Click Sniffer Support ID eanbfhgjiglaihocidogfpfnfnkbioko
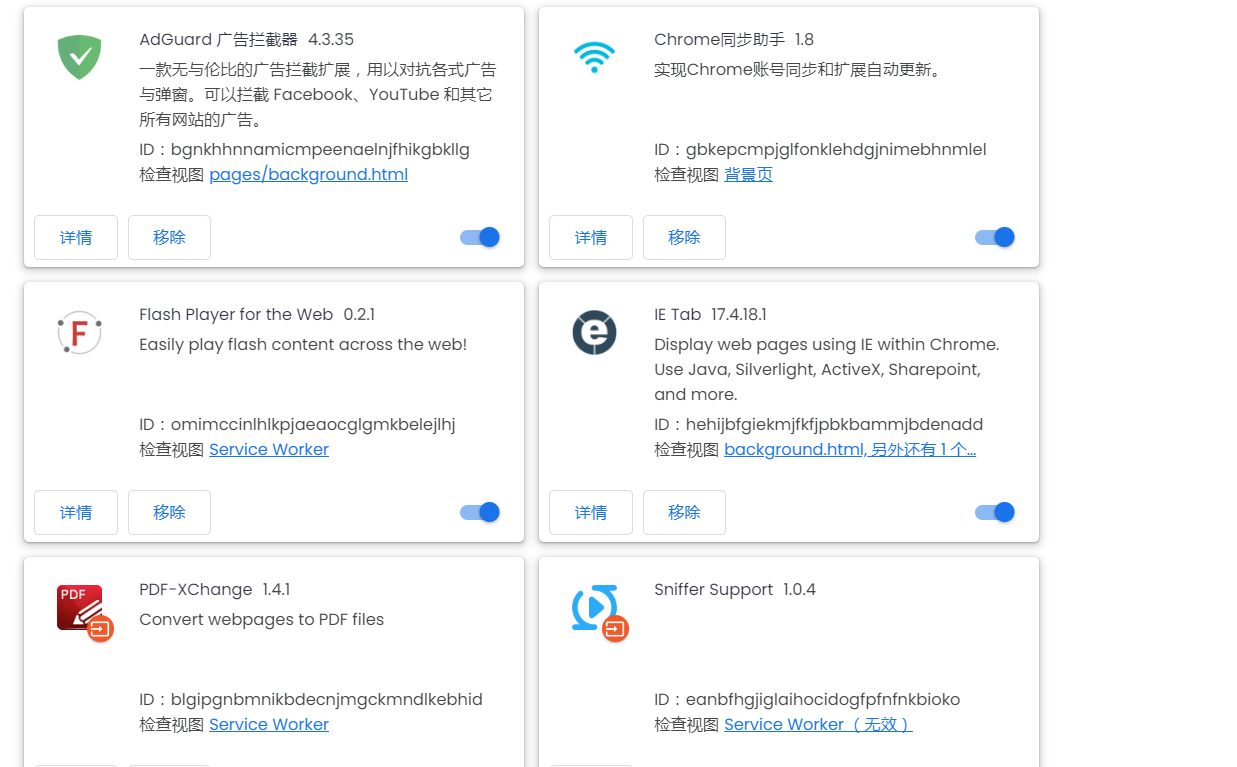Image resolution: width=1237 pixels, height=767 pixels. [807, 699]
